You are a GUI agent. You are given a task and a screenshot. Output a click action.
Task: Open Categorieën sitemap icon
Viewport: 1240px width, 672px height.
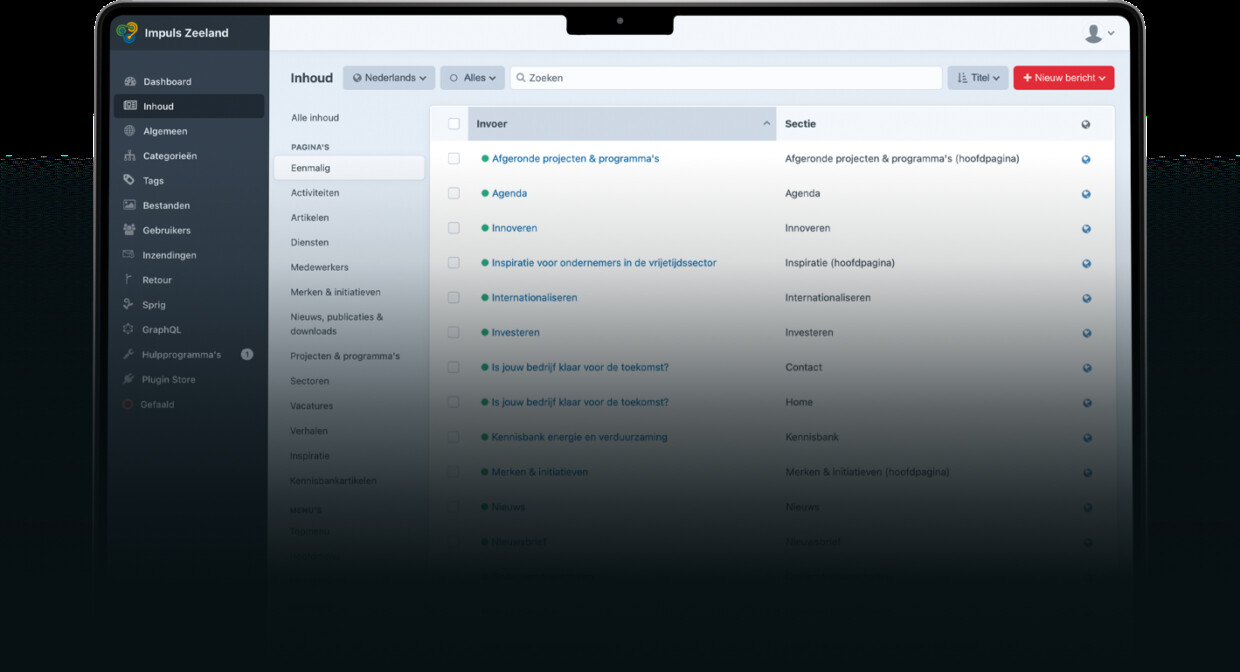(129, 156)
